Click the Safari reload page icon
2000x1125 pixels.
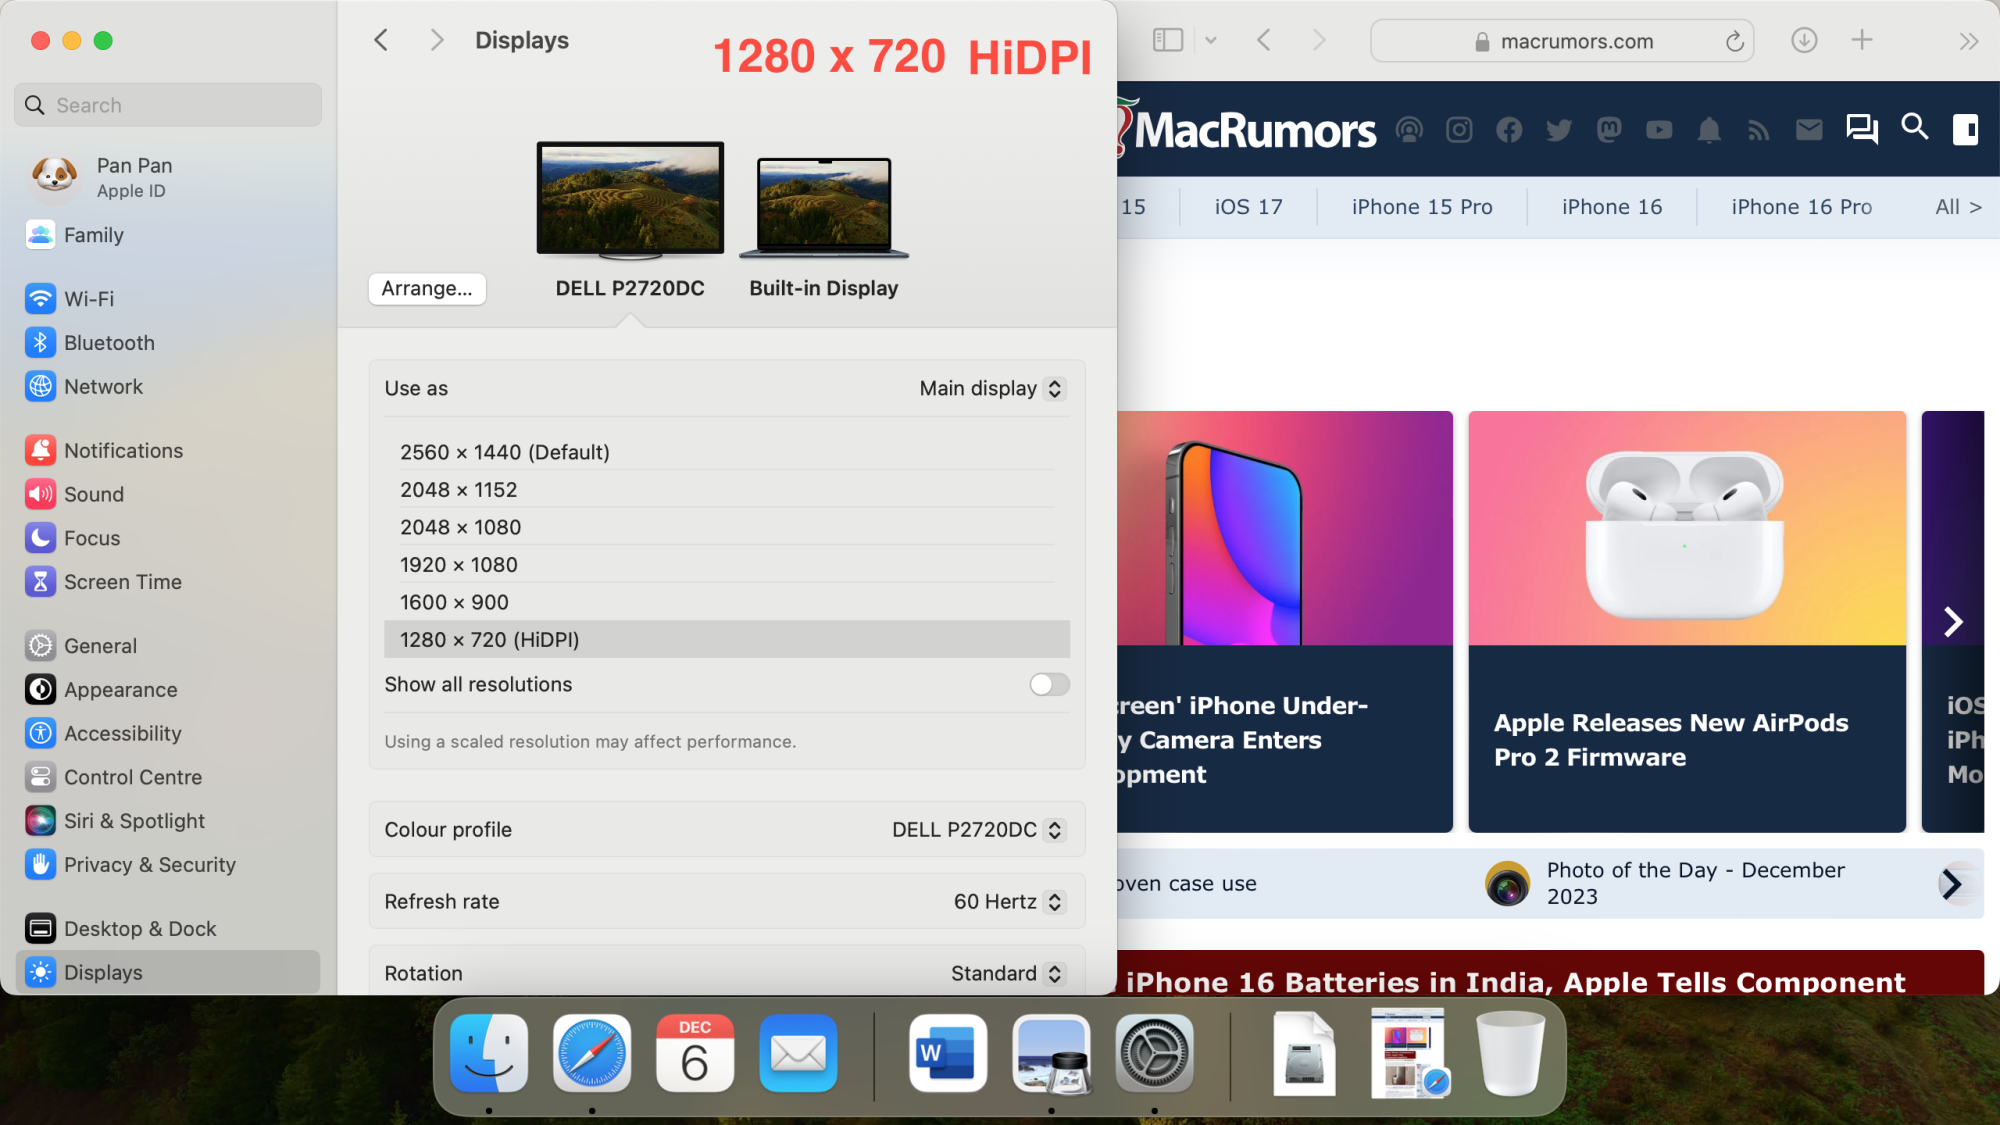(1734, 41)
